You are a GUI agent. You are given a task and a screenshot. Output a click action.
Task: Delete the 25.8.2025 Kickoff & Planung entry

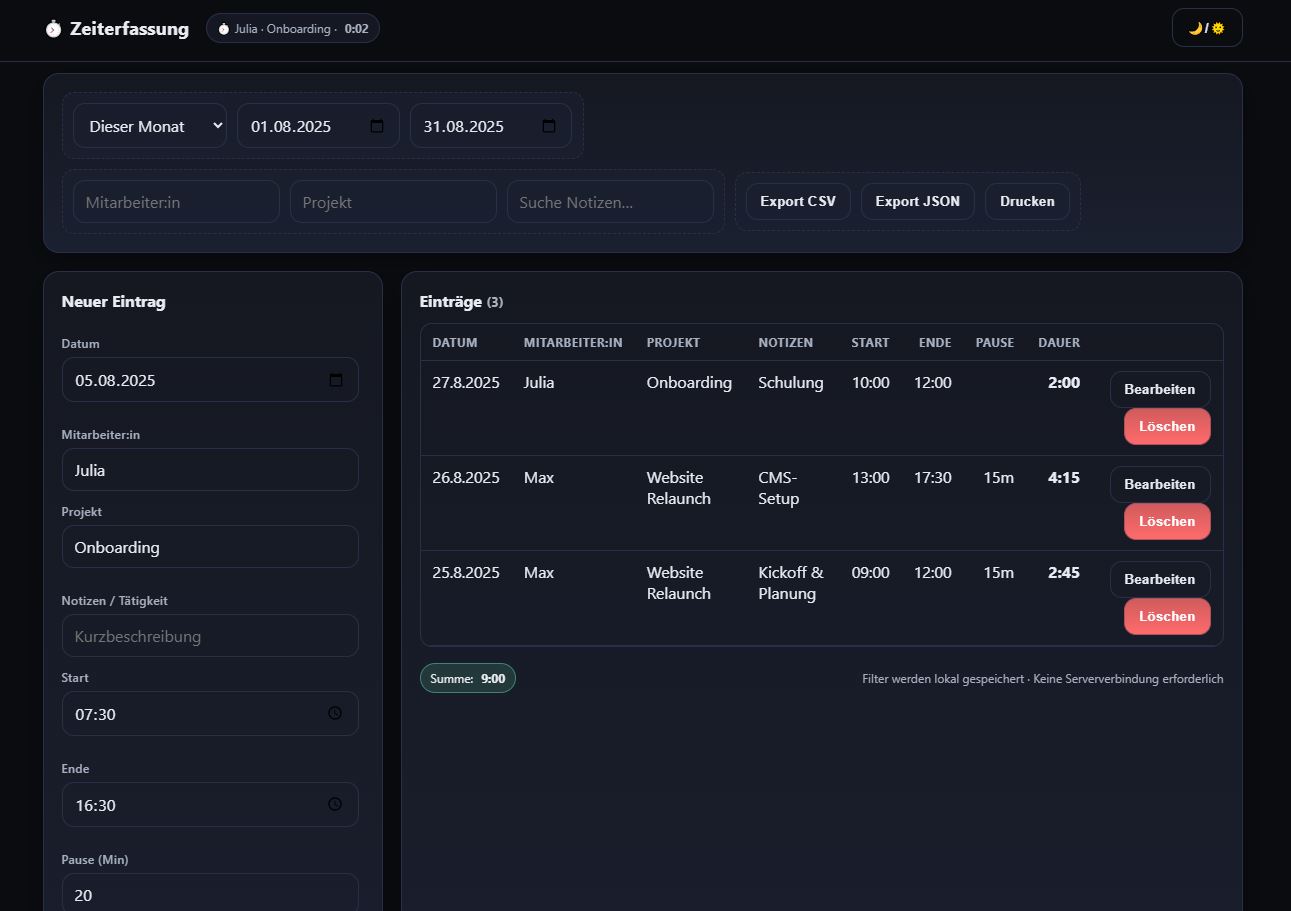point(1166,616)
